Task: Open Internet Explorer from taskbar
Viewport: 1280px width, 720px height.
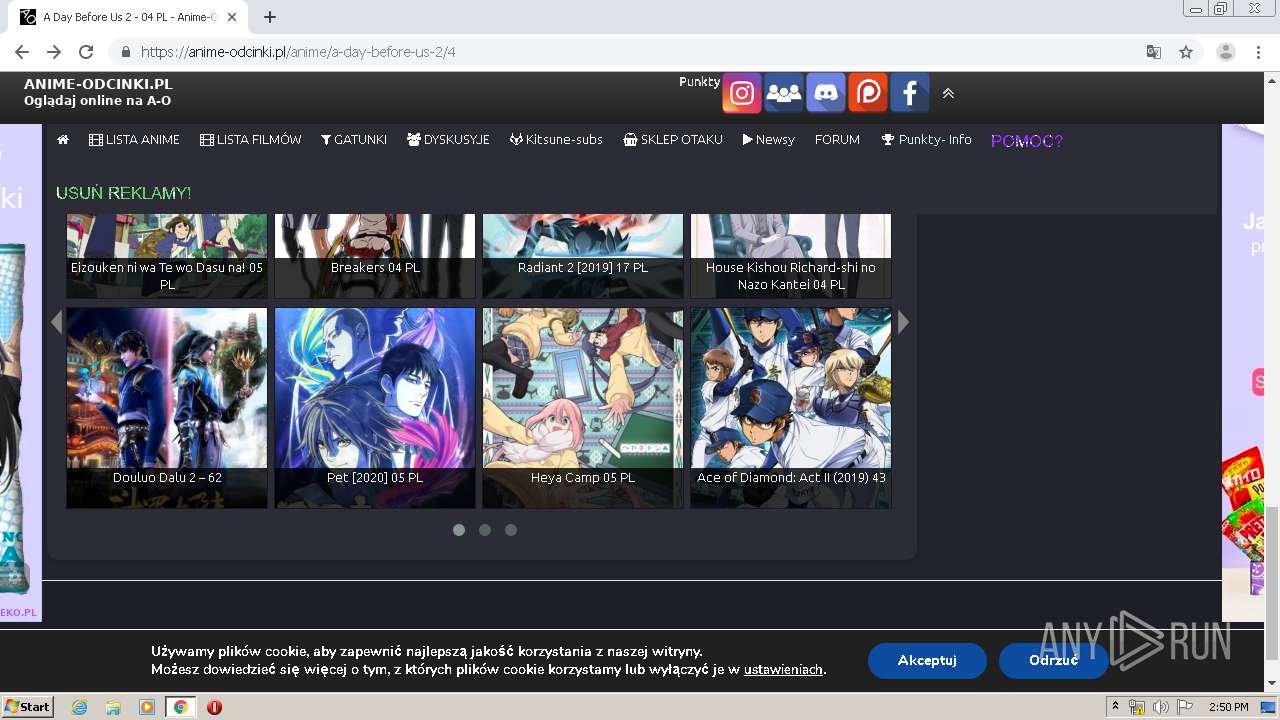Action: pos(80,707)
